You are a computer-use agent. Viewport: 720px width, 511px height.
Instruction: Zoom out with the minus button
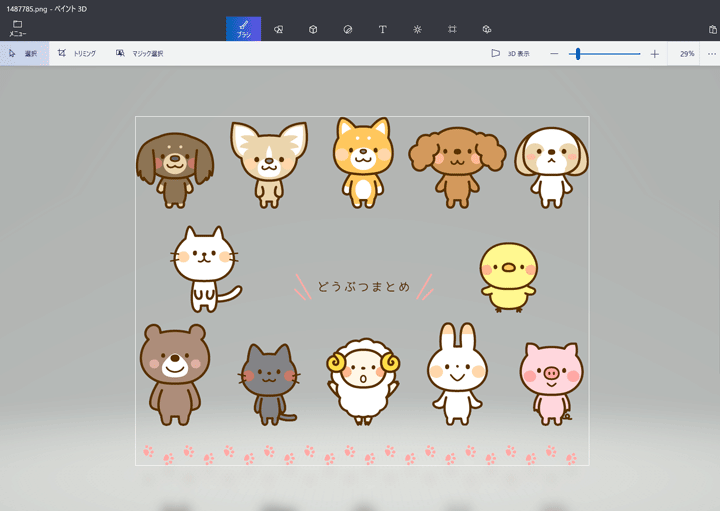(x=554, y=54)
